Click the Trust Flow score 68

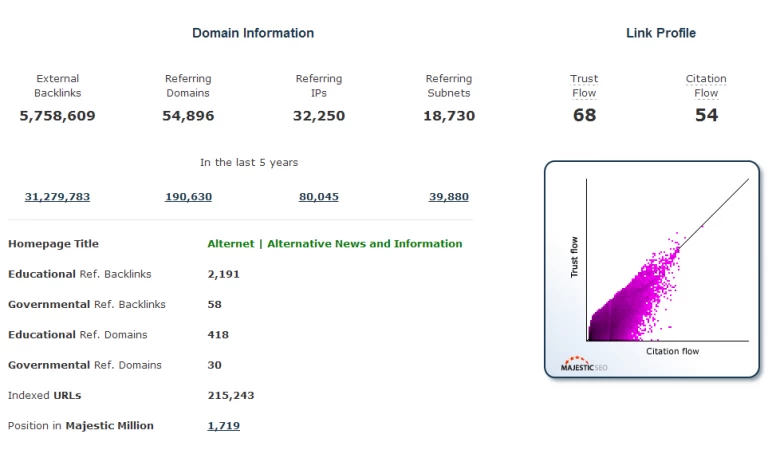(584, 116)
